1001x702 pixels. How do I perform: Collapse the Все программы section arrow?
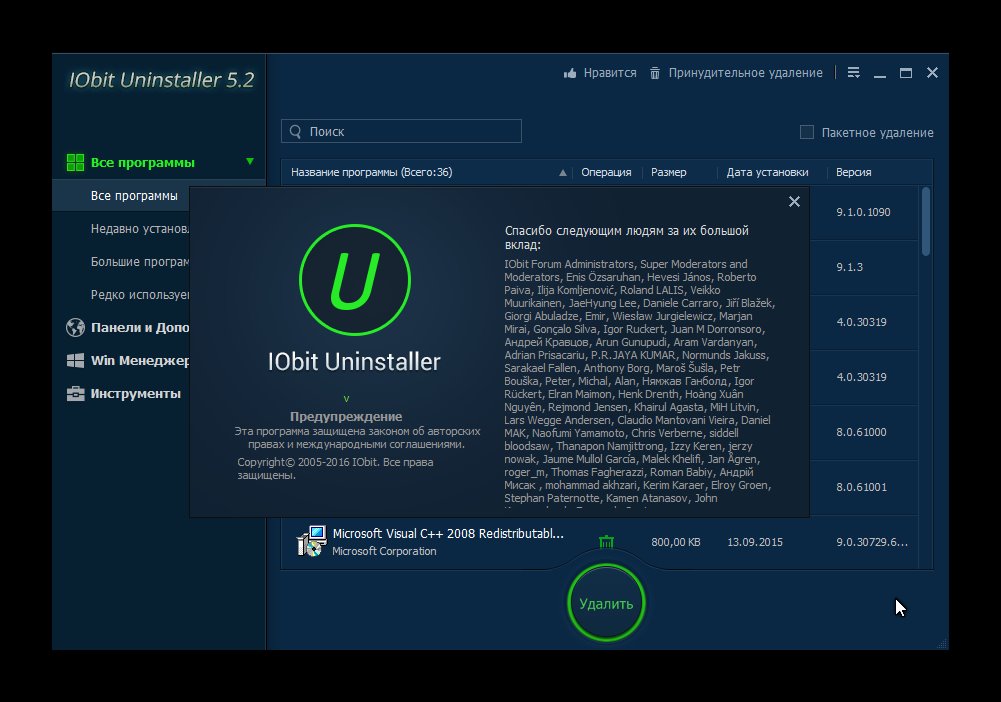[250, 162]
